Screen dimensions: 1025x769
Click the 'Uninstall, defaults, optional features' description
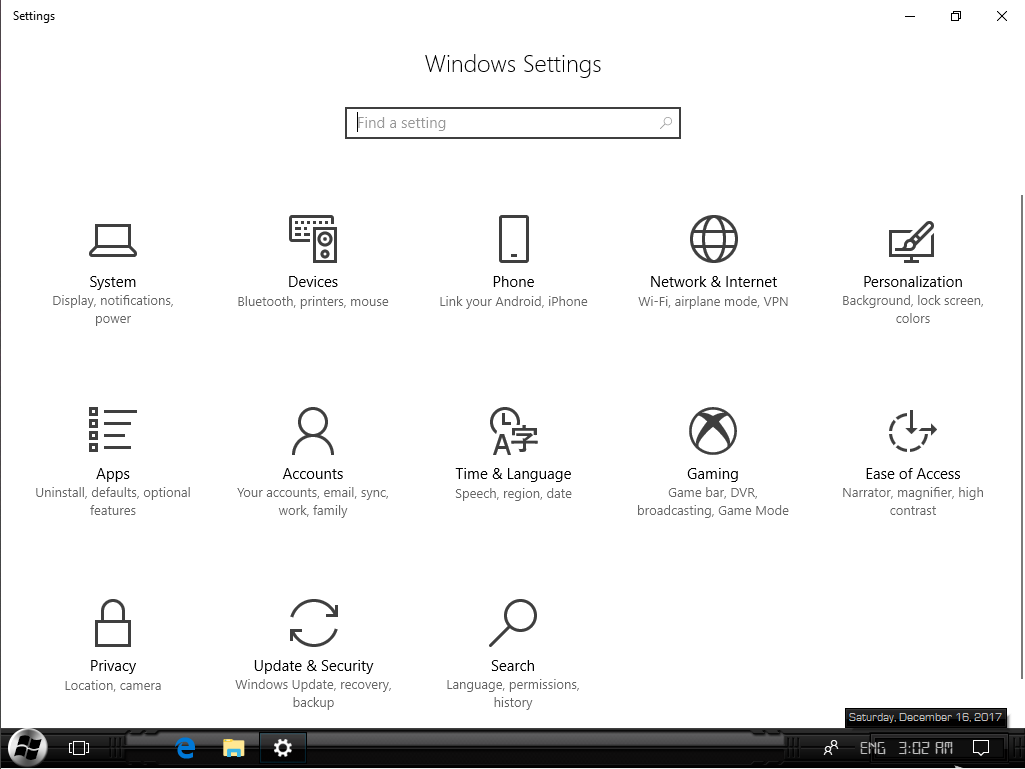pos(112,502)
